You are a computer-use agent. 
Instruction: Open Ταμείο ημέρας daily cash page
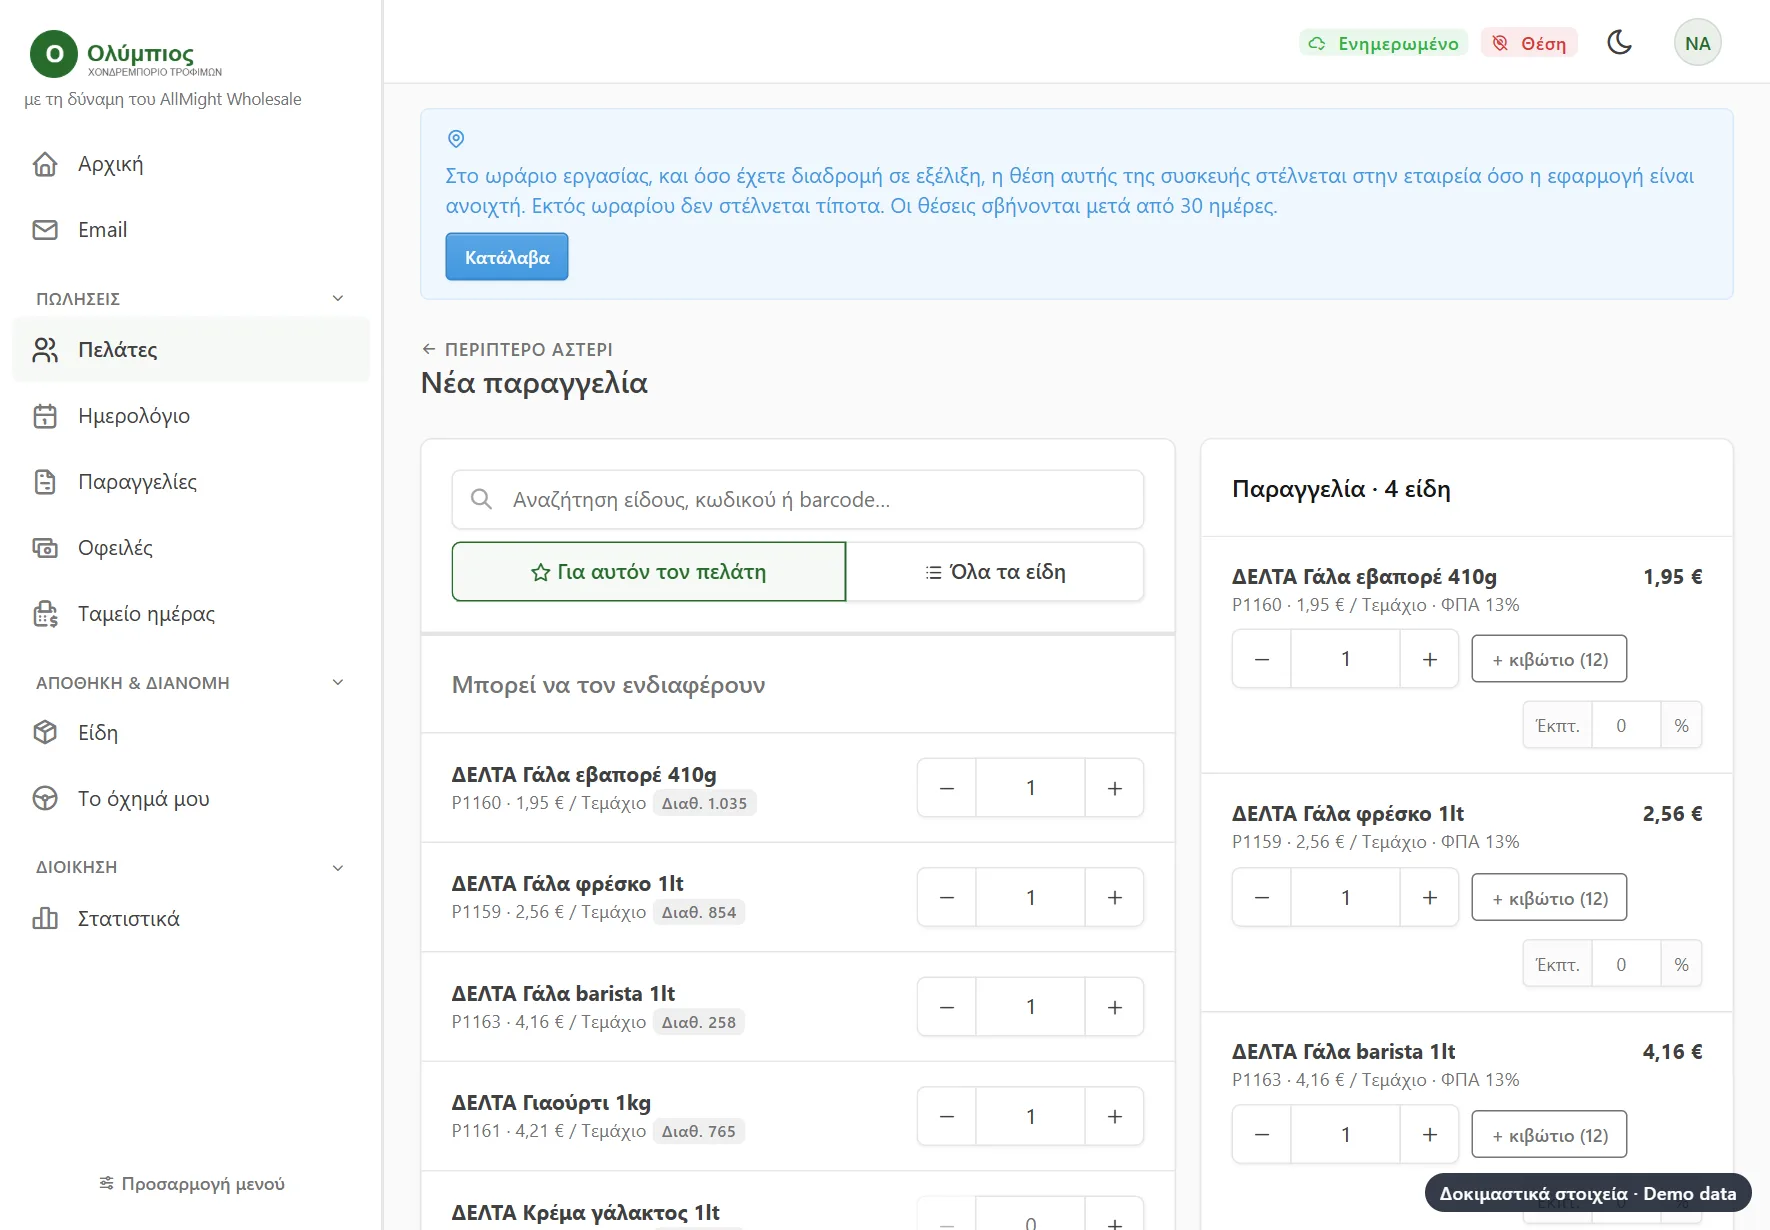[x=191, y=614]
